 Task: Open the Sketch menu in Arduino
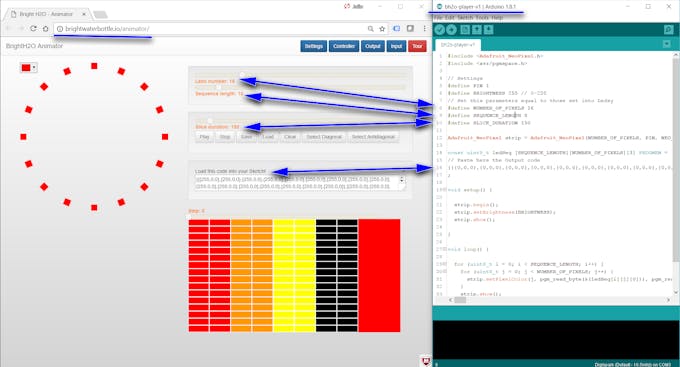point(465,17)
